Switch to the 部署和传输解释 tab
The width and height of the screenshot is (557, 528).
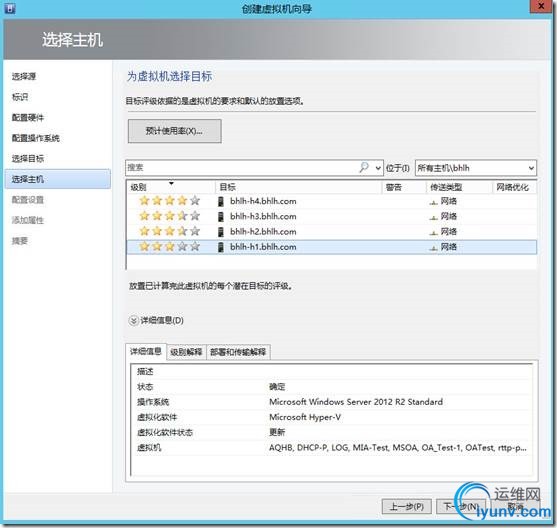(x=238, y=352)
